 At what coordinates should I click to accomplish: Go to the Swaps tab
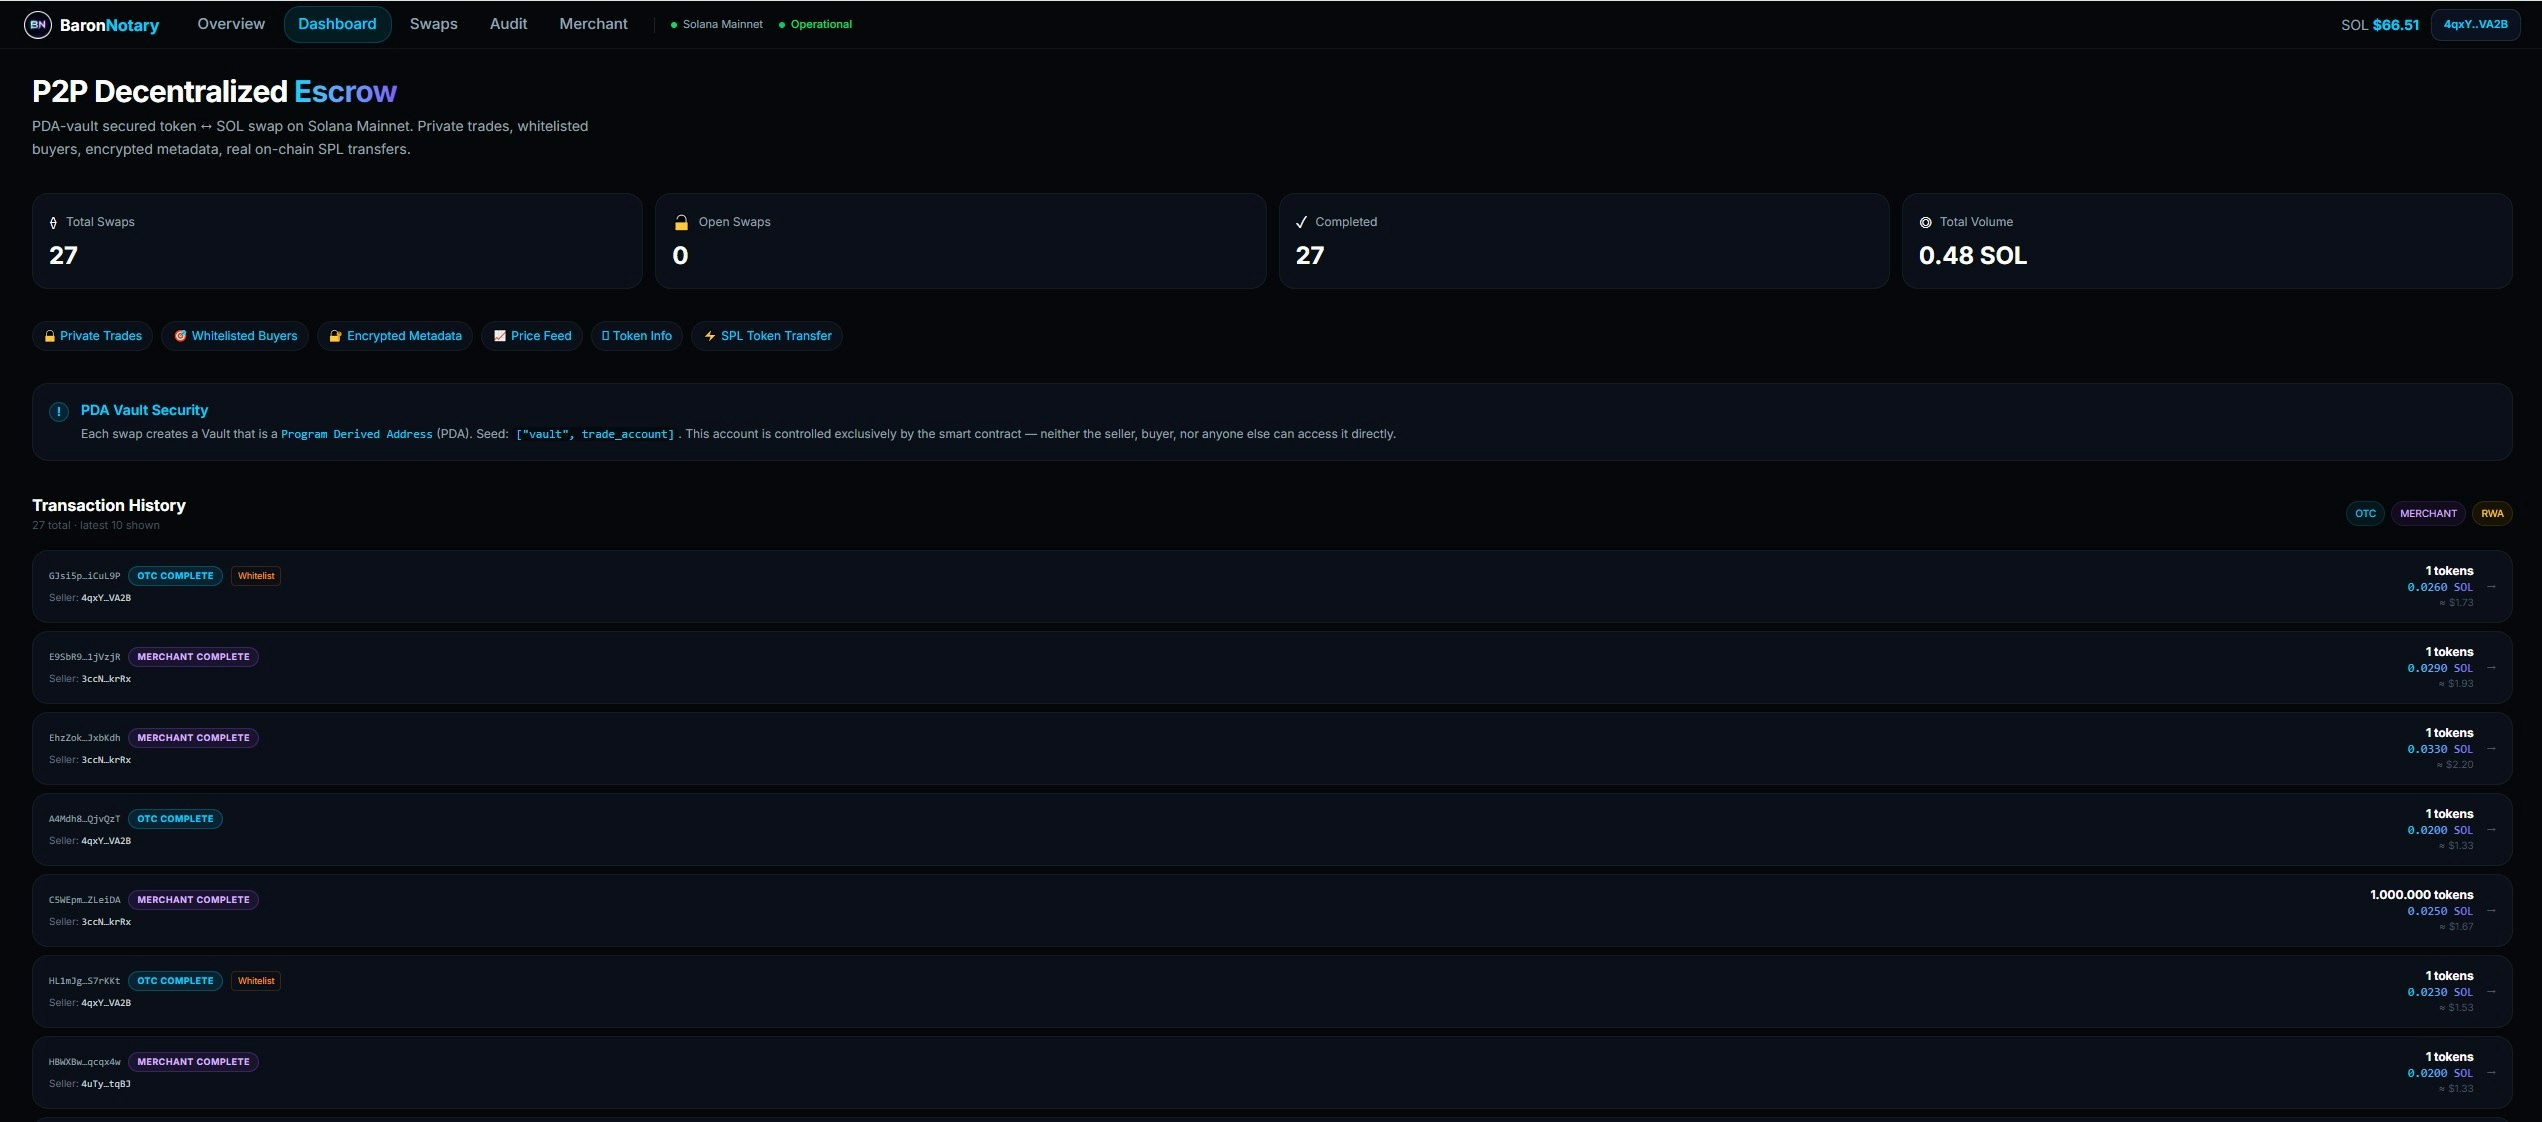[x=433, y=24]
